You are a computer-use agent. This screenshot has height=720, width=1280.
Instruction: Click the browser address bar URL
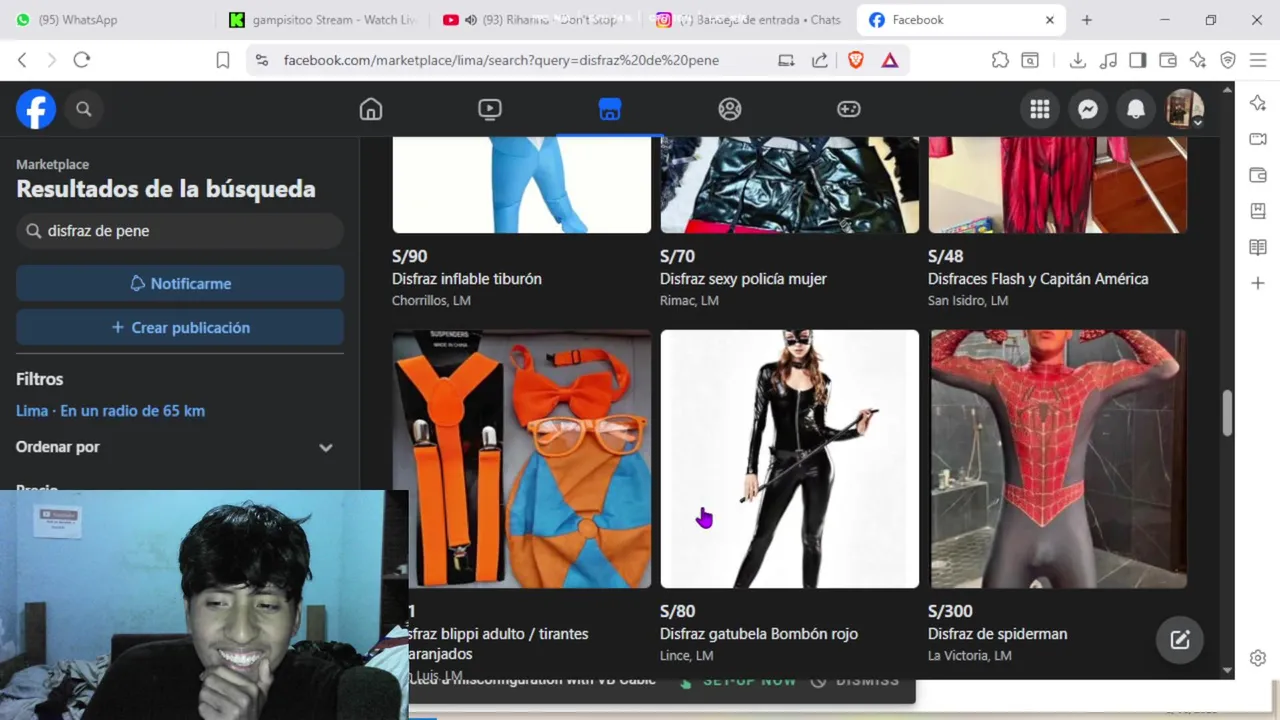point(501,60)
